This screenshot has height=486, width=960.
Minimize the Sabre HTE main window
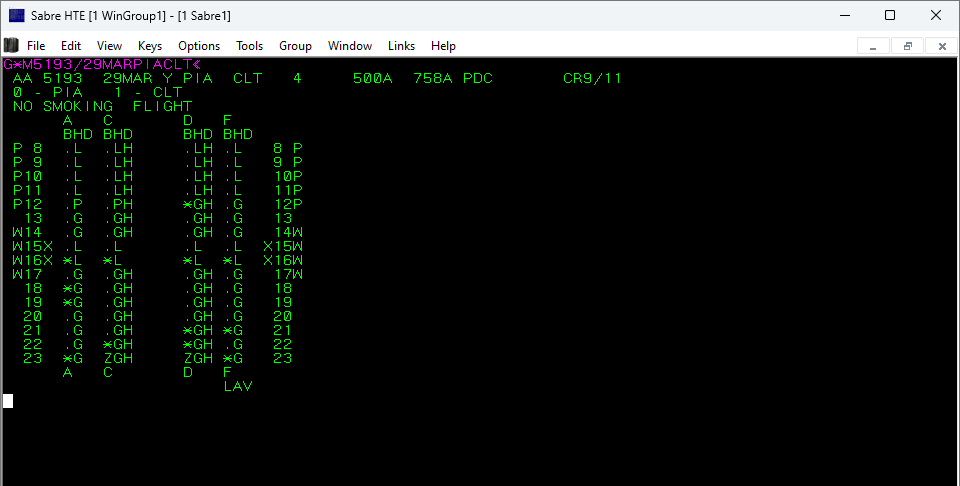click(844, 15)
